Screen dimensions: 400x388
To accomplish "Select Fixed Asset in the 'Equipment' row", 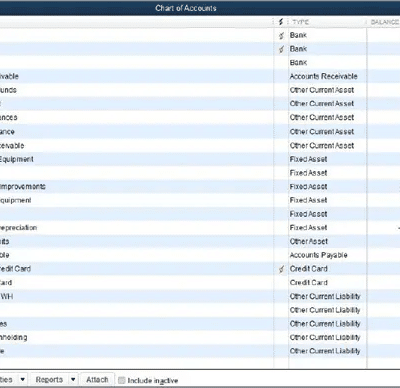I will 308,159.
